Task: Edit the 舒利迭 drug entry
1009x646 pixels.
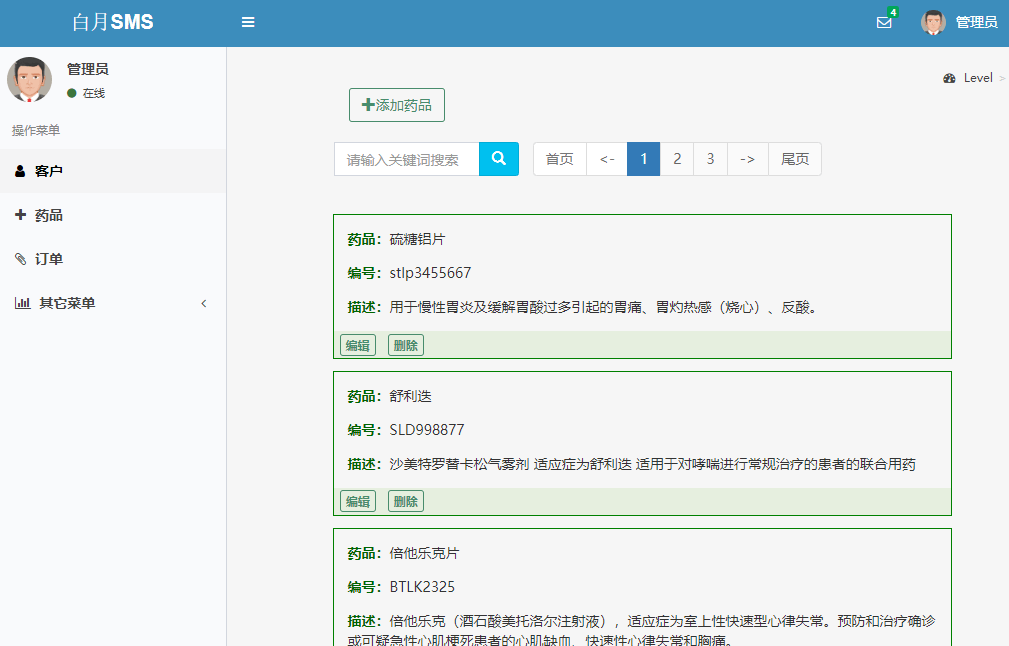Action: coord(358,501)
